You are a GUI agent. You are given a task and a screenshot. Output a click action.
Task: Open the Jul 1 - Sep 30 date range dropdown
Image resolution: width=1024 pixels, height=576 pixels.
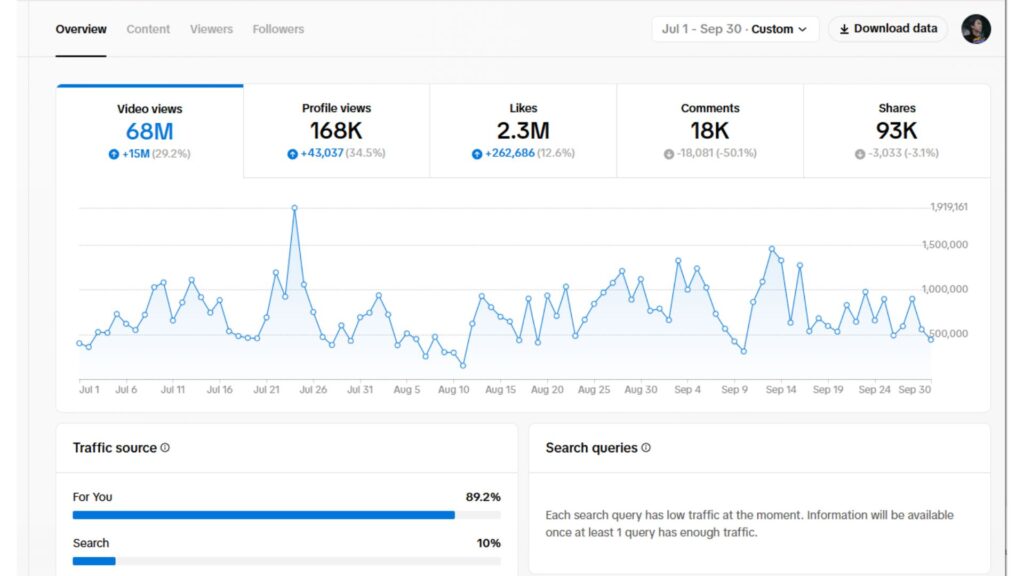[x=734, y=29]
